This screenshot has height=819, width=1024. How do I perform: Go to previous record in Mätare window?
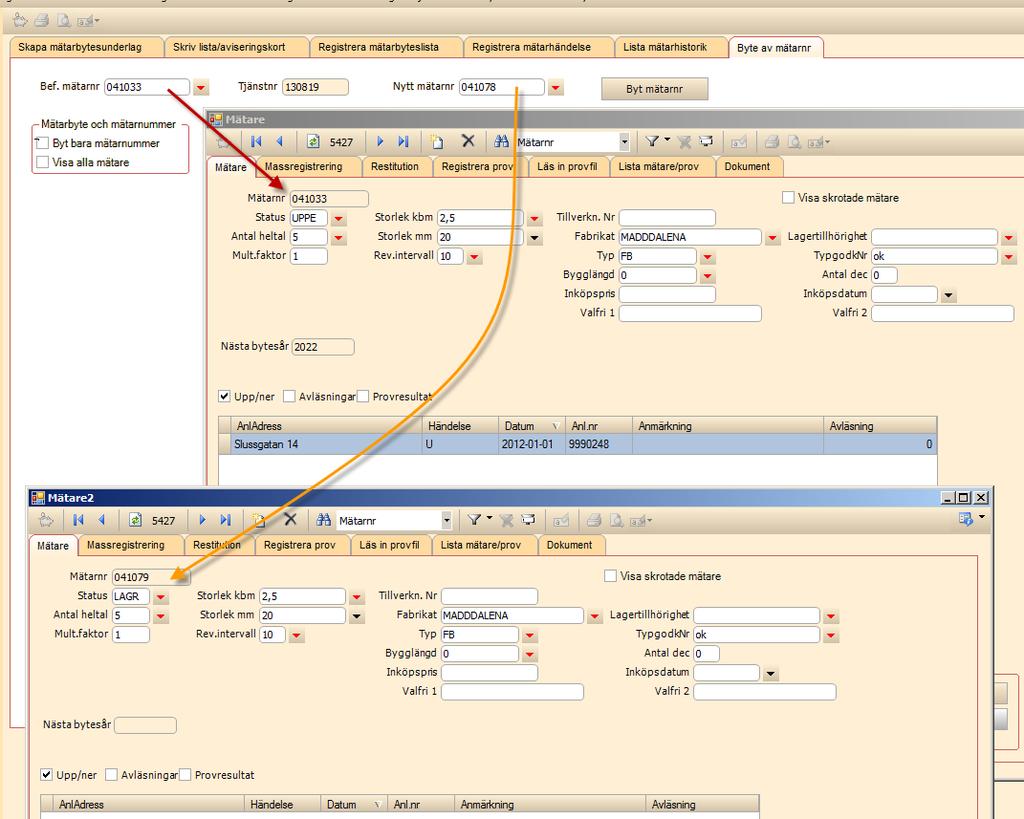[280, 141]
